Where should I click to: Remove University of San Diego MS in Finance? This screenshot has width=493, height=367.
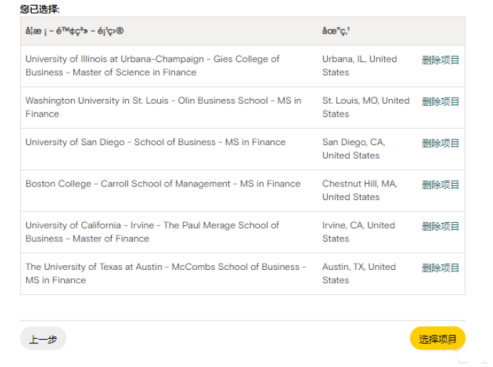click(x=440, y=143)
